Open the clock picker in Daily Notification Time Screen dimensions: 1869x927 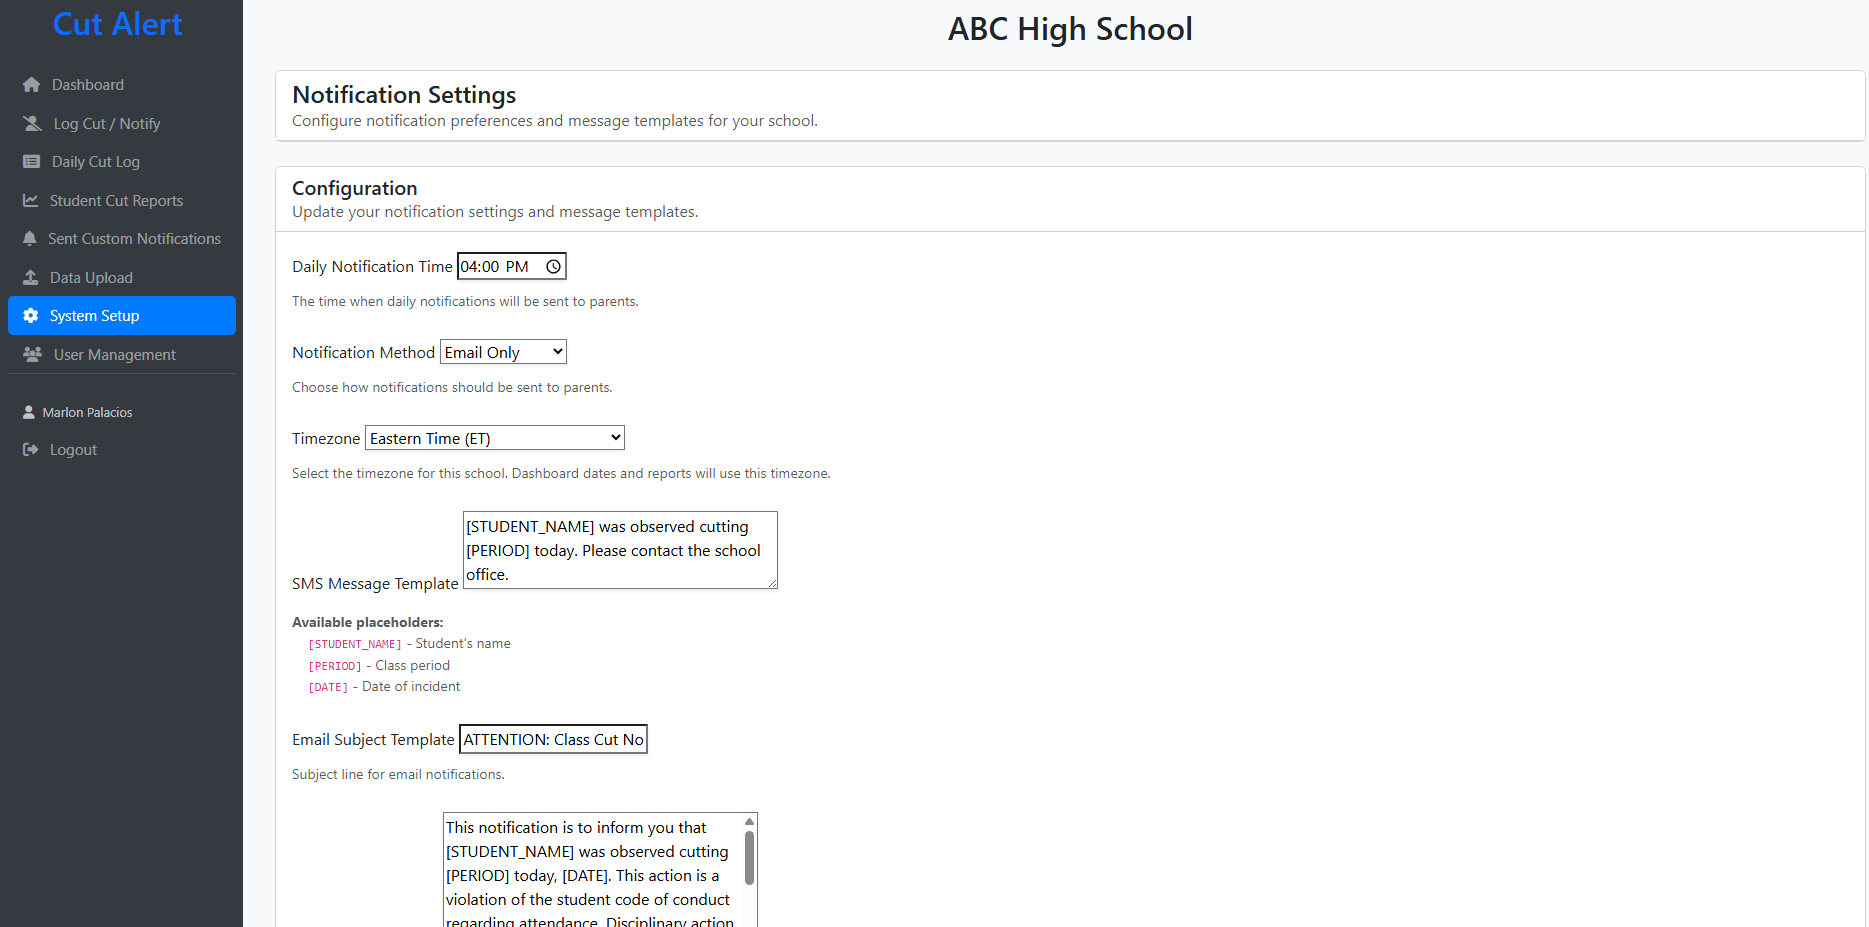click(553, 267)
